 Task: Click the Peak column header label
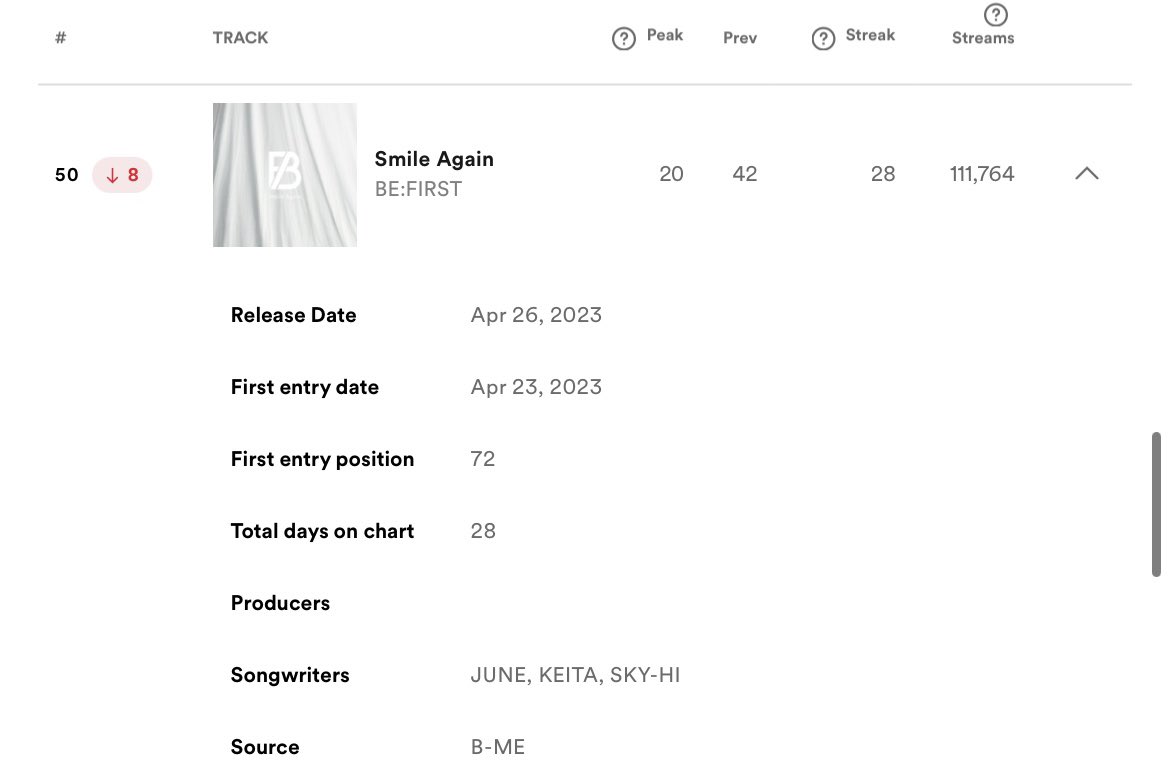tap(665, 35)
